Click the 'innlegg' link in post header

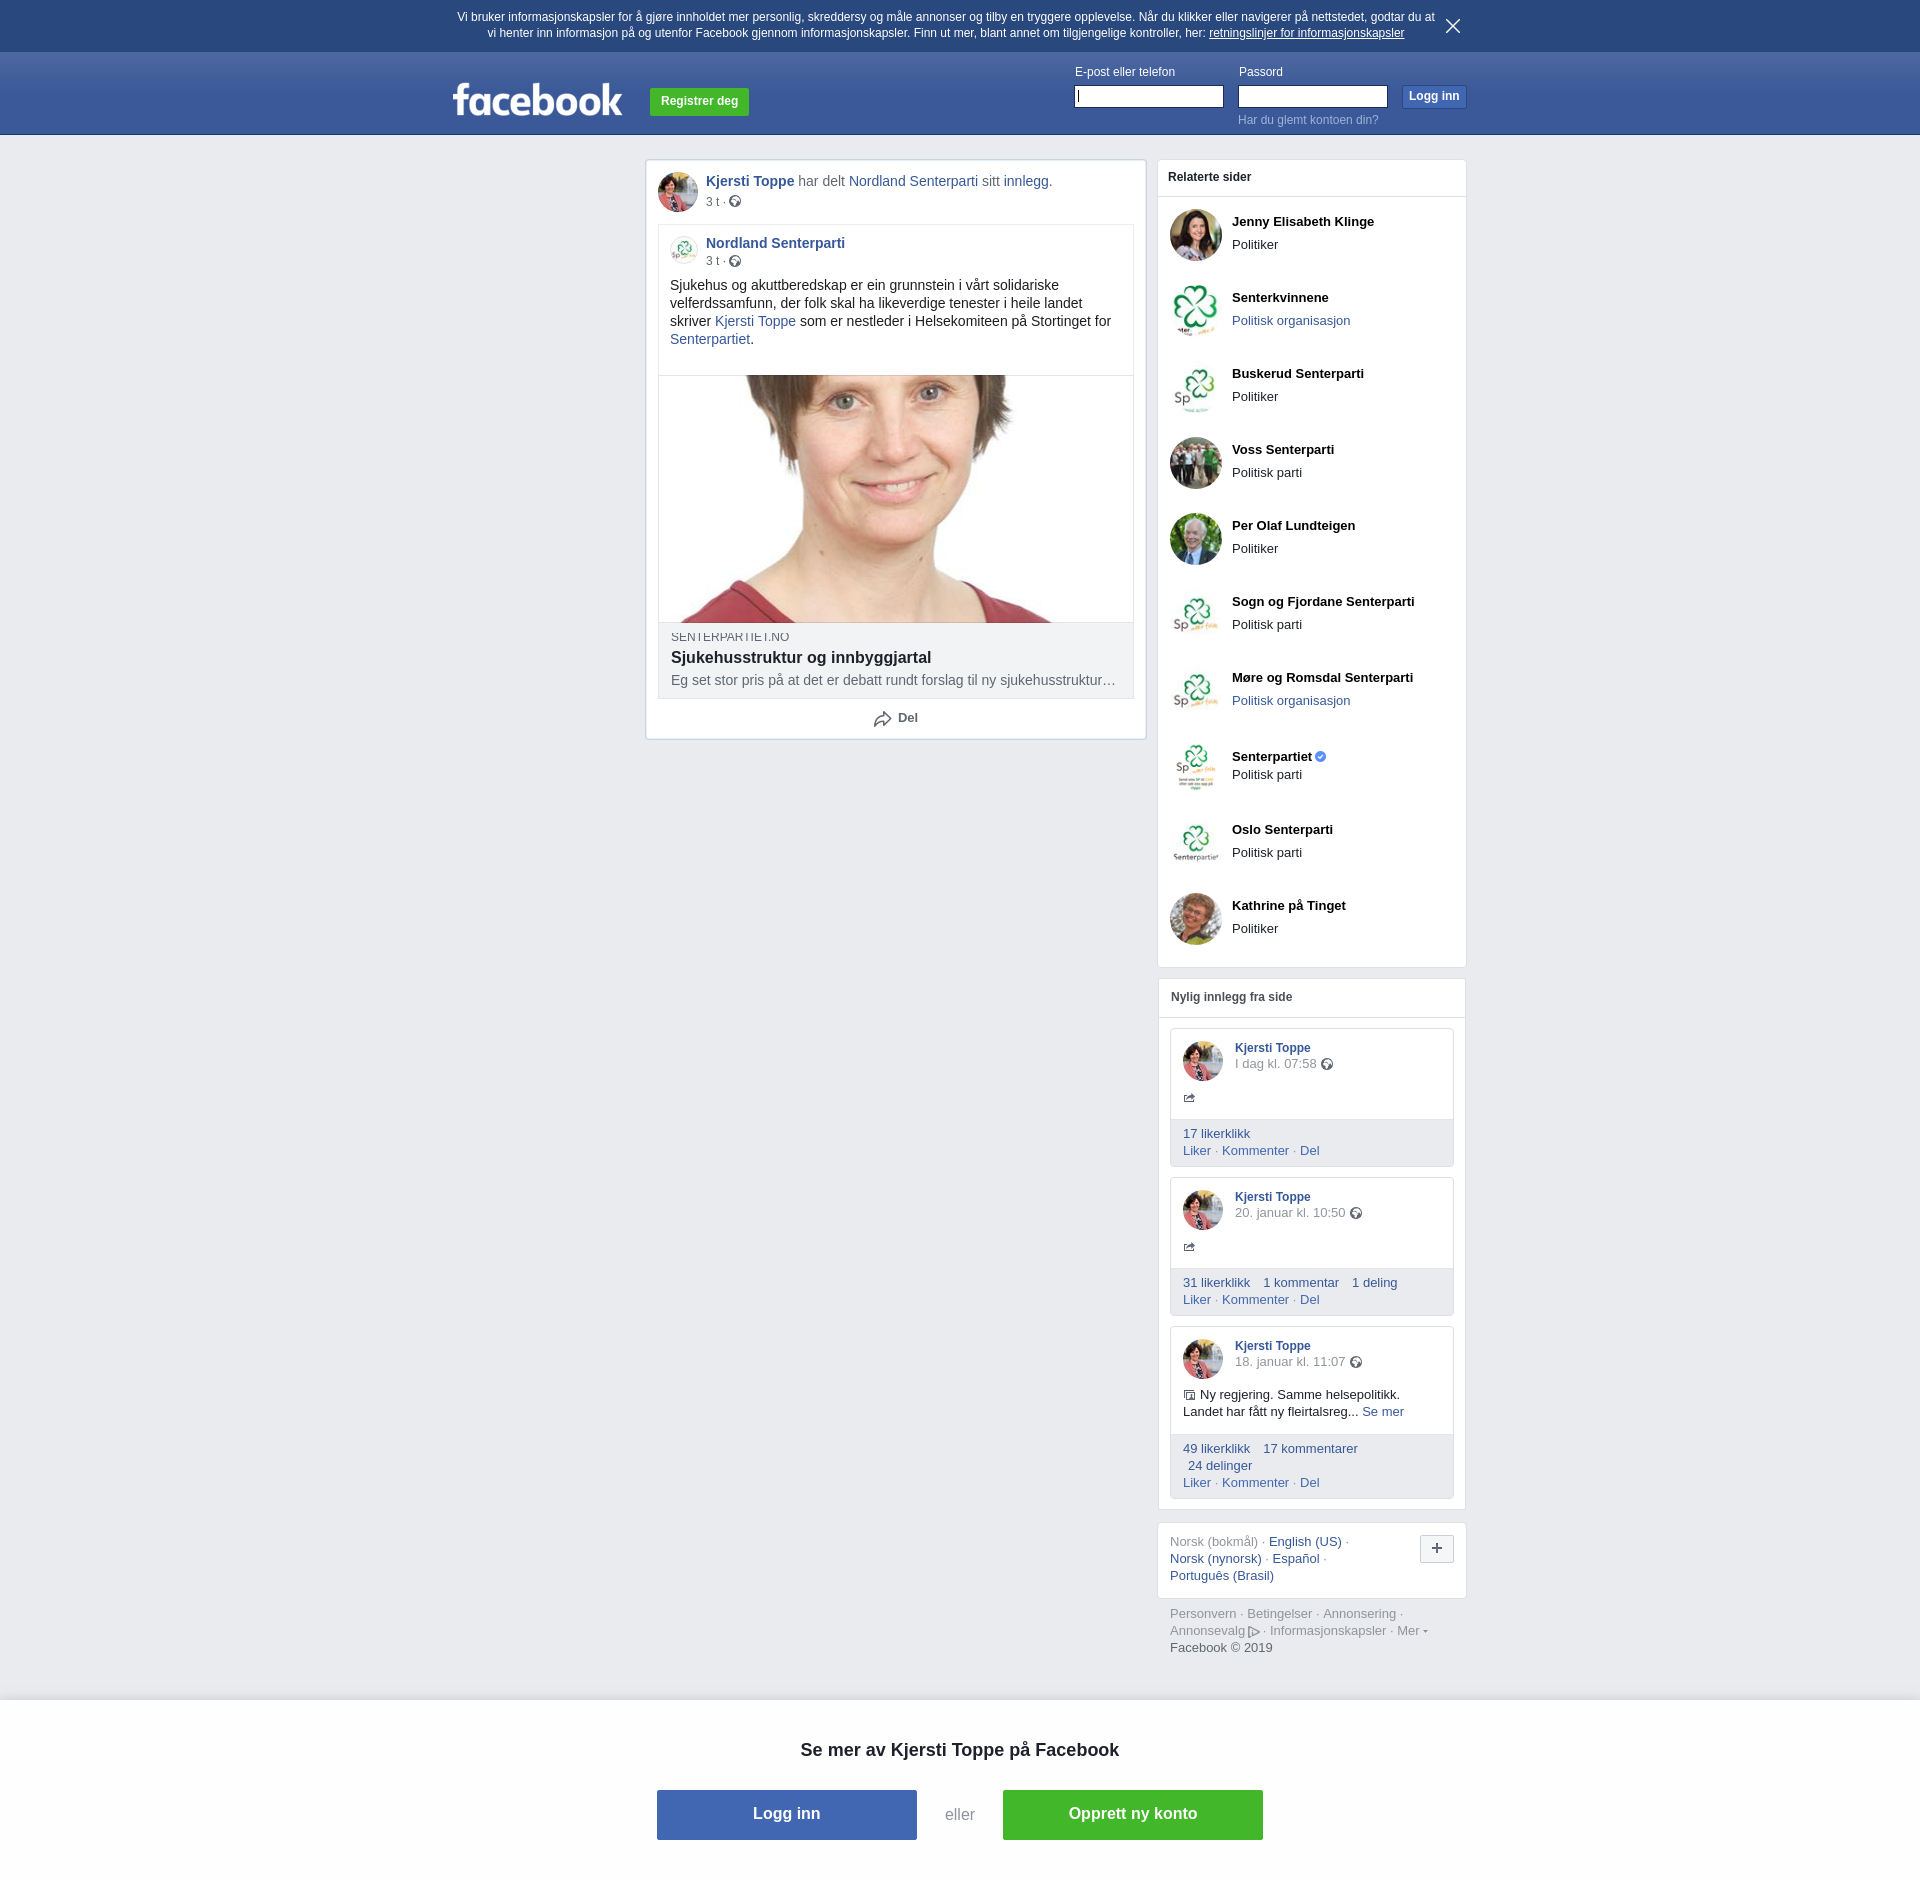coord(1026,181)
